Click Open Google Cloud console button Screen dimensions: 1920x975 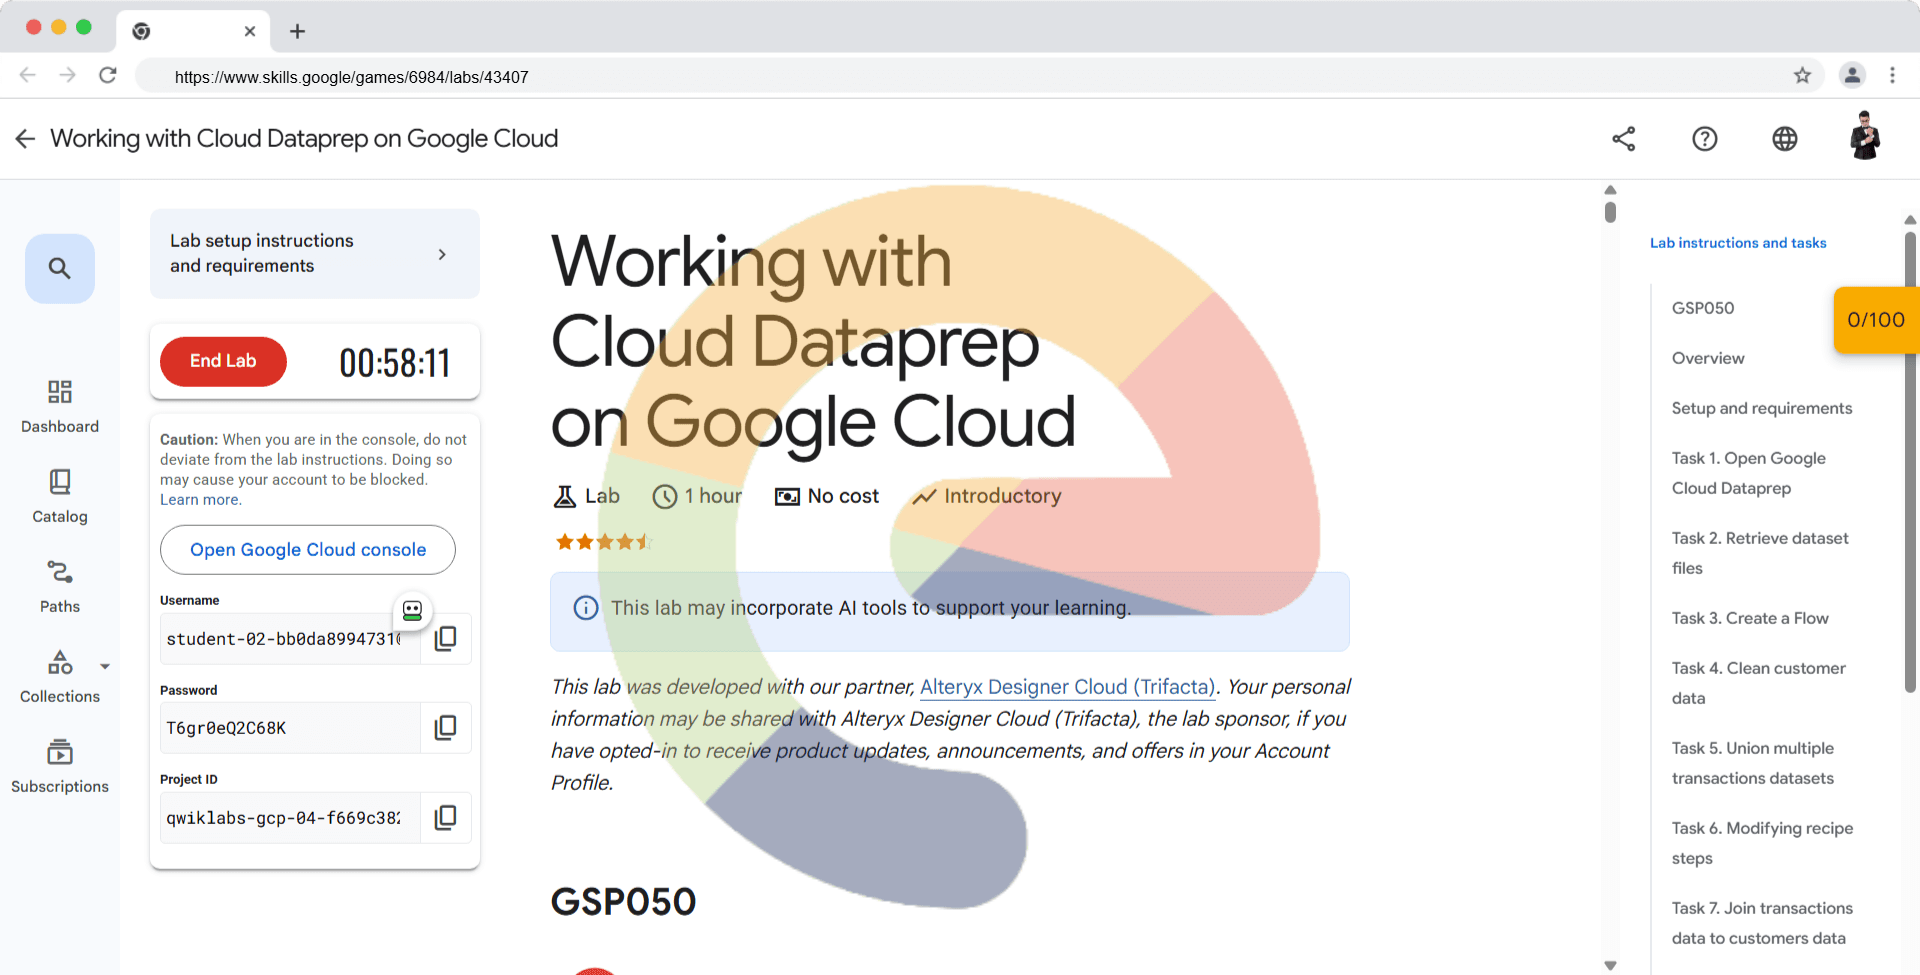coord(308,550)
